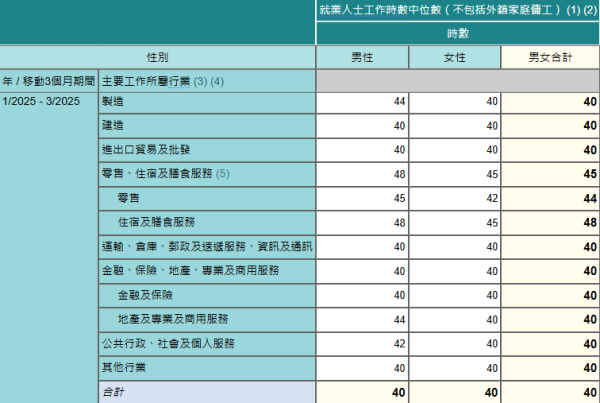The image size is (600, 403).
Task: Select the 建造 row label
Action: (x=207, y=126)
